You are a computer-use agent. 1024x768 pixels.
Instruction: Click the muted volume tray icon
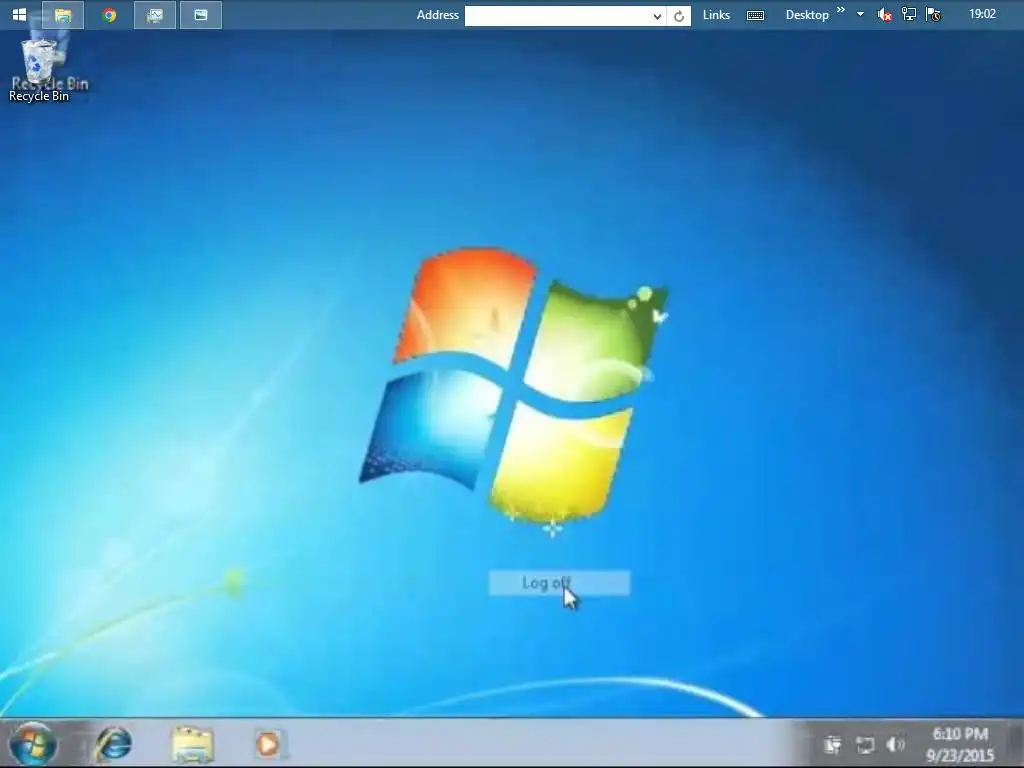click(x=884, y=14)
